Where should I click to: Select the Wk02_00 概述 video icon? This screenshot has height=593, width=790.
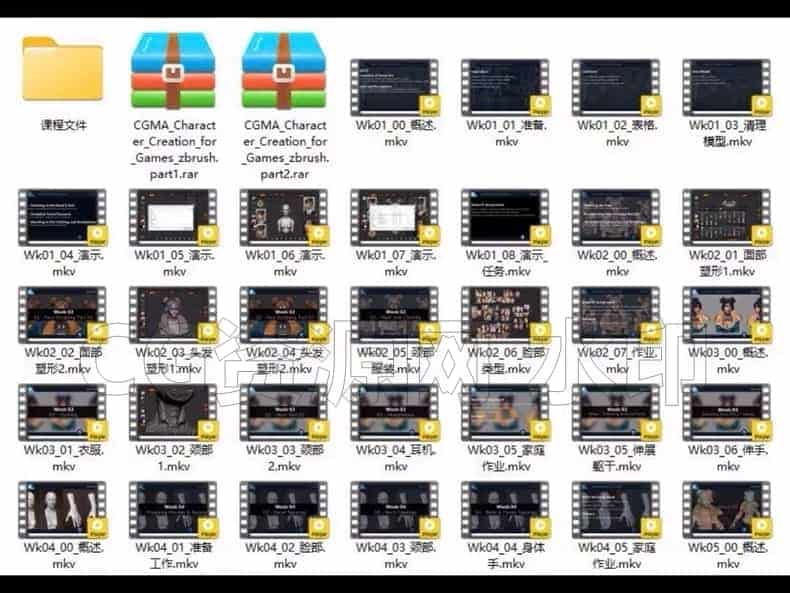pos(617,218)
